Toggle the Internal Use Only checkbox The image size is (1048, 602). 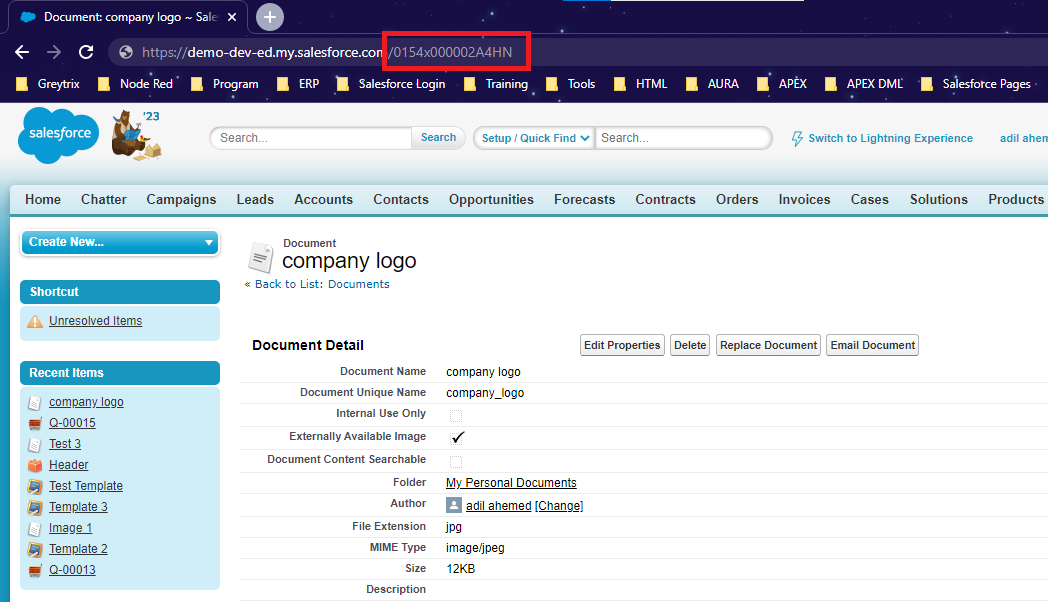[456, 416]
